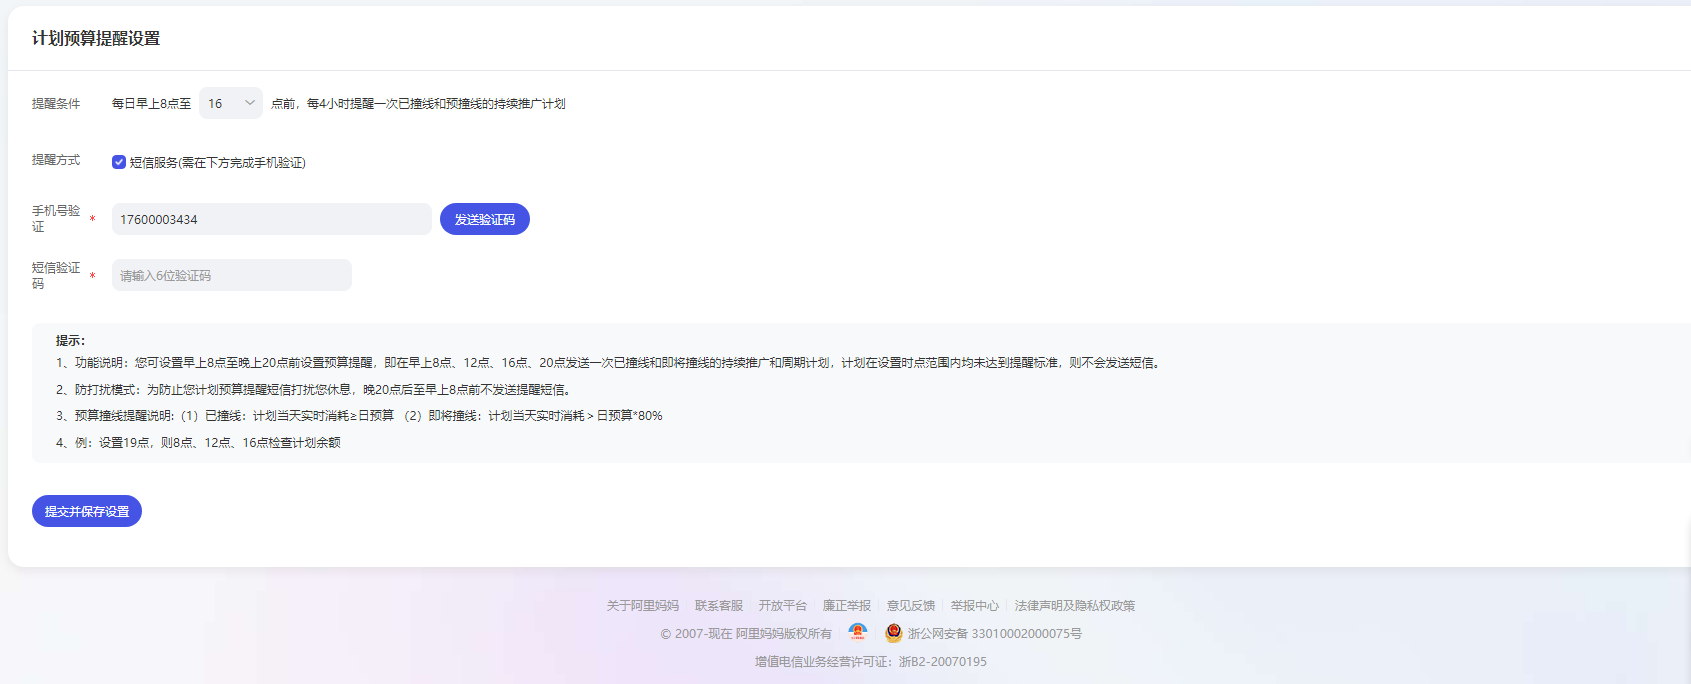Visit the 举报中心 footer link
This screenshot has width=1691, height=684.
[x=974, y=606]
